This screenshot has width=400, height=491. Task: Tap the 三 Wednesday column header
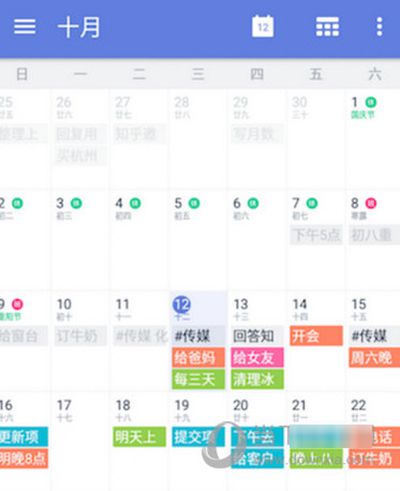[198, 74]
